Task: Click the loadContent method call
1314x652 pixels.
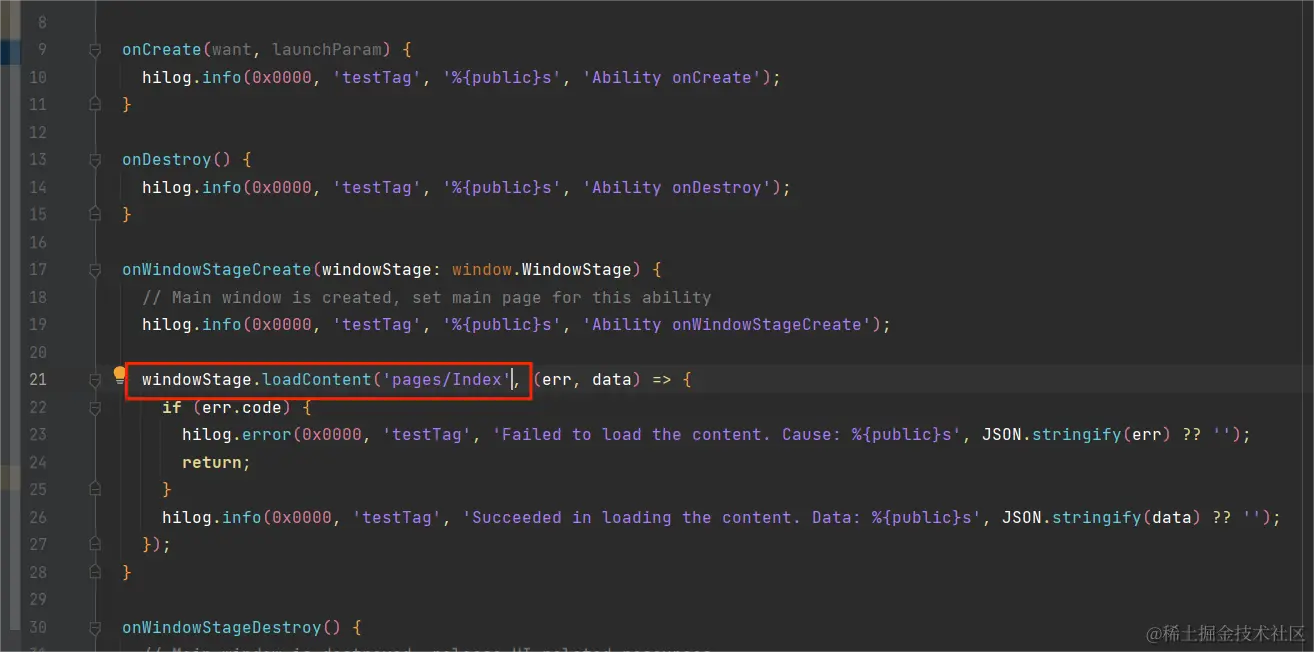Action: pos(317,379)
